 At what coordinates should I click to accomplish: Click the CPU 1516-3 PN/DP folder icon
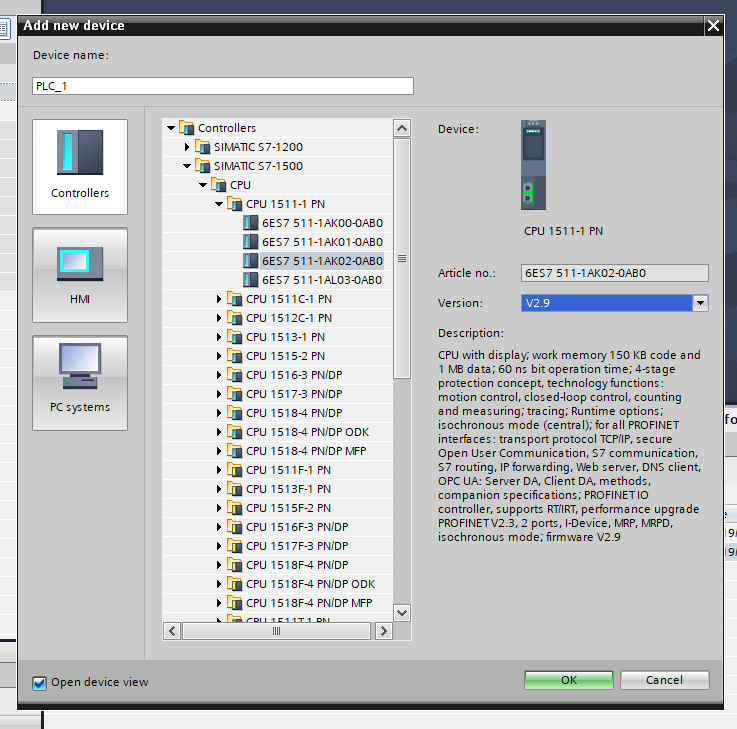[235, 375]
